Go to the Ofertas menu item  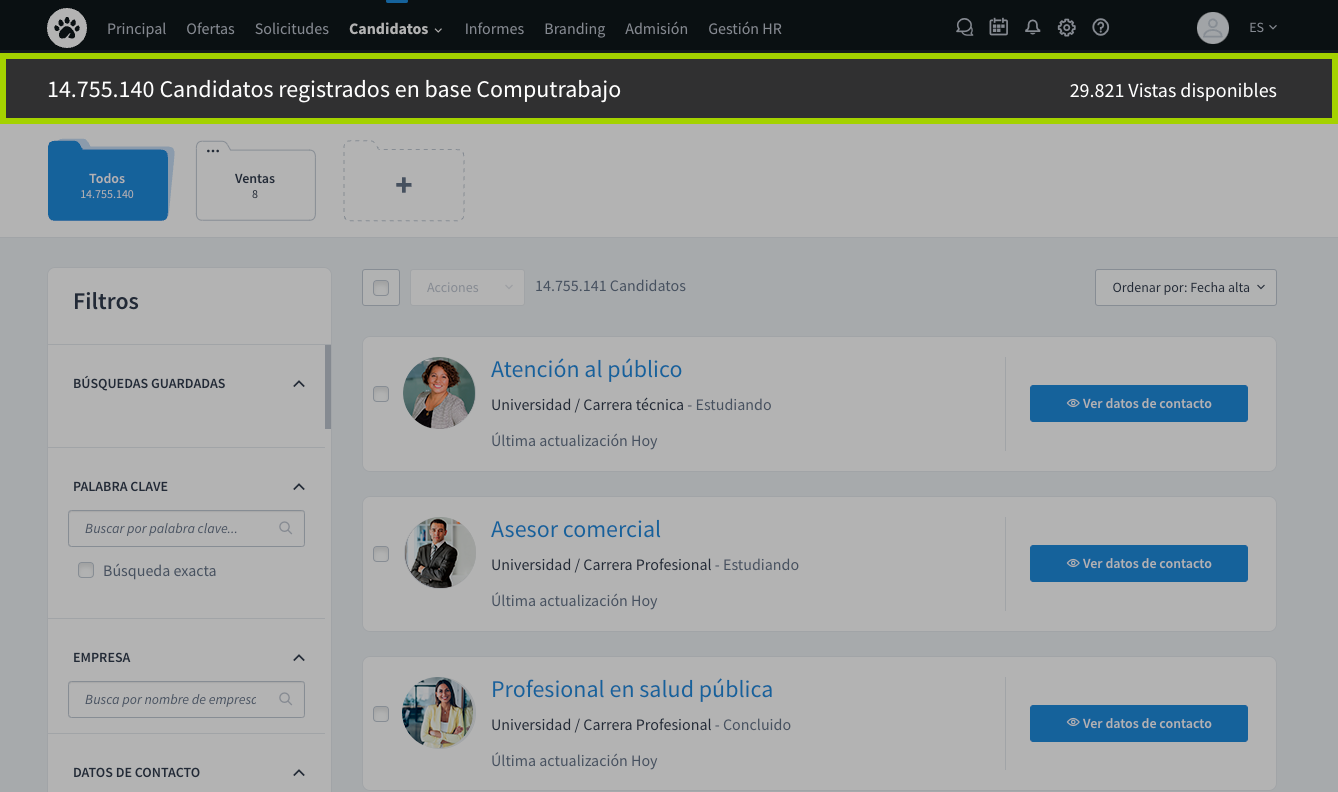[210, 29]
